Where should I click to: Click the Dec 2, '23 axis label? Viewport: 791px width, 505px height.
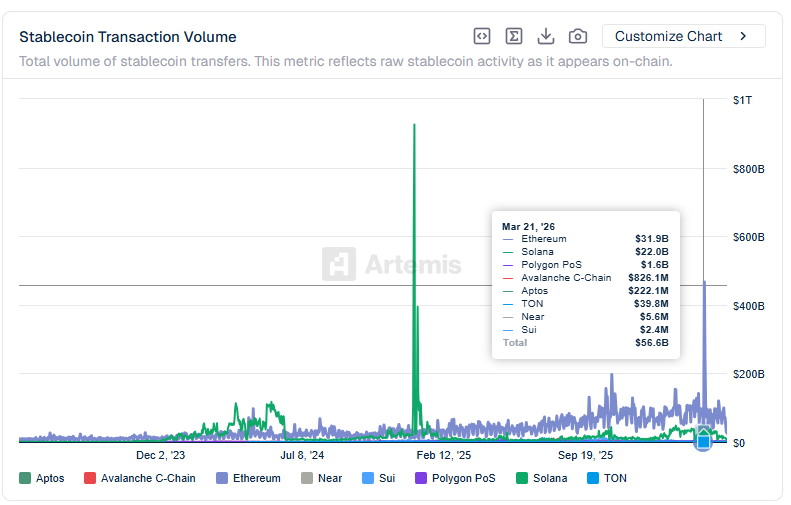[160, 455]
